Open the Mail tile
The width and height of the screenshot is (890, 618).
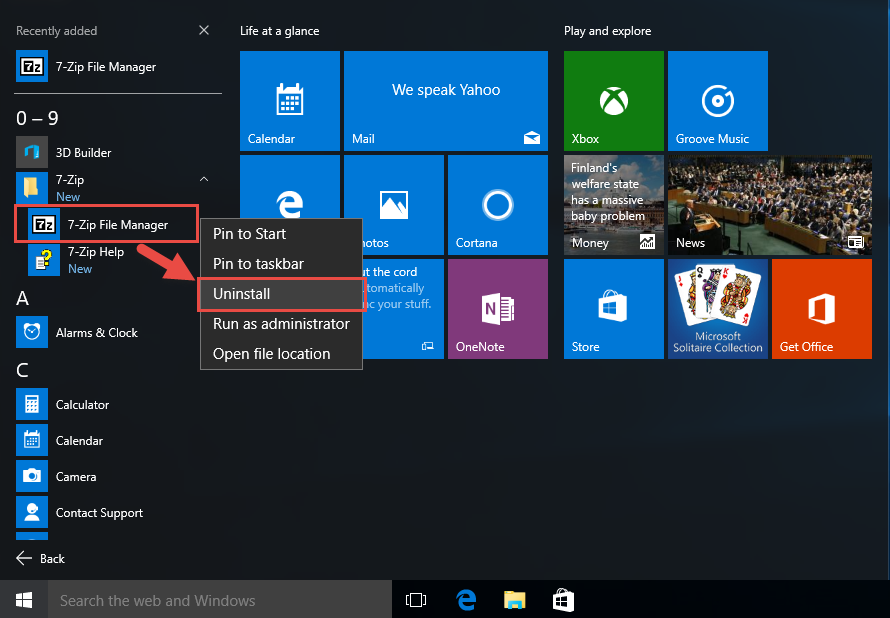(446, 101)
